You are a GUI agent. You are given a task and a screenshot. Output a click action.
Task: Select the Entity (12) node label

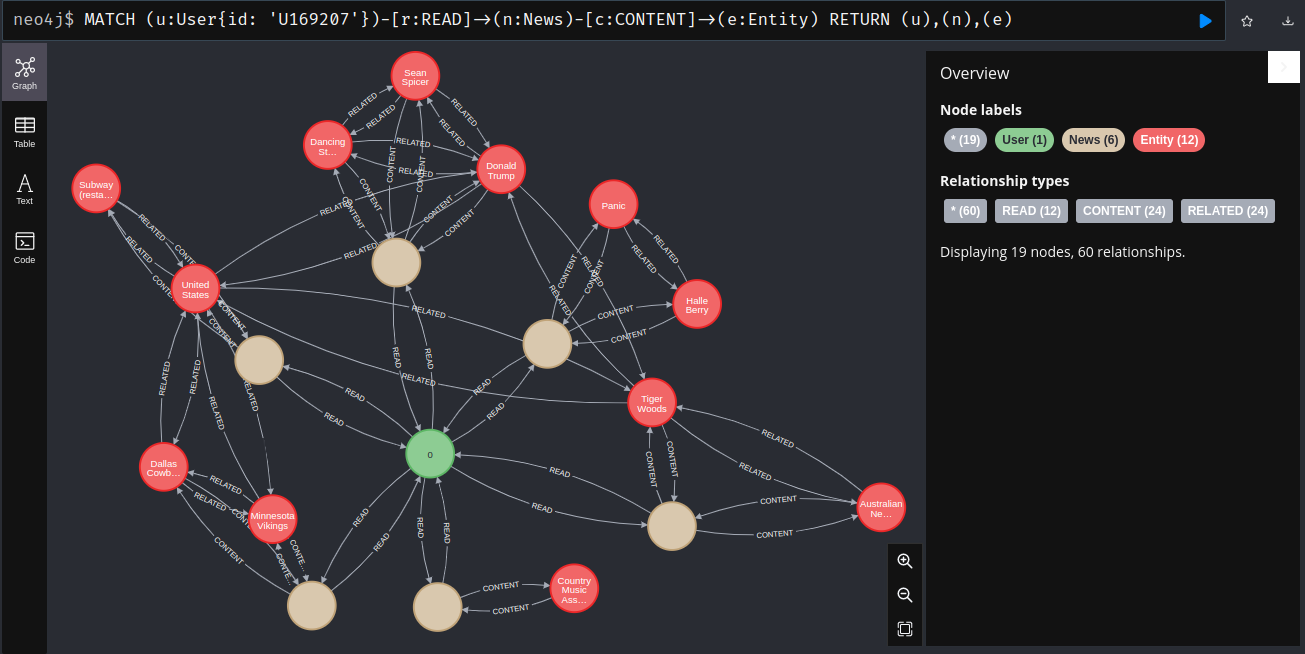click(x=1169, y=140)
